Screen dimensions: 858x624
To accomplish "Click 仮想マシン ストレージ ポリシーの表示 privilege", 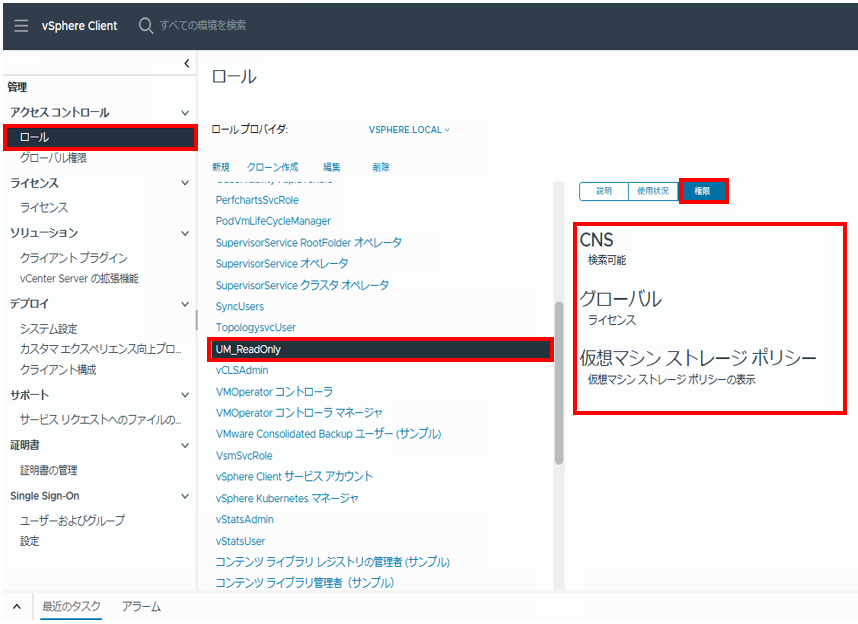I will [671, 379].
